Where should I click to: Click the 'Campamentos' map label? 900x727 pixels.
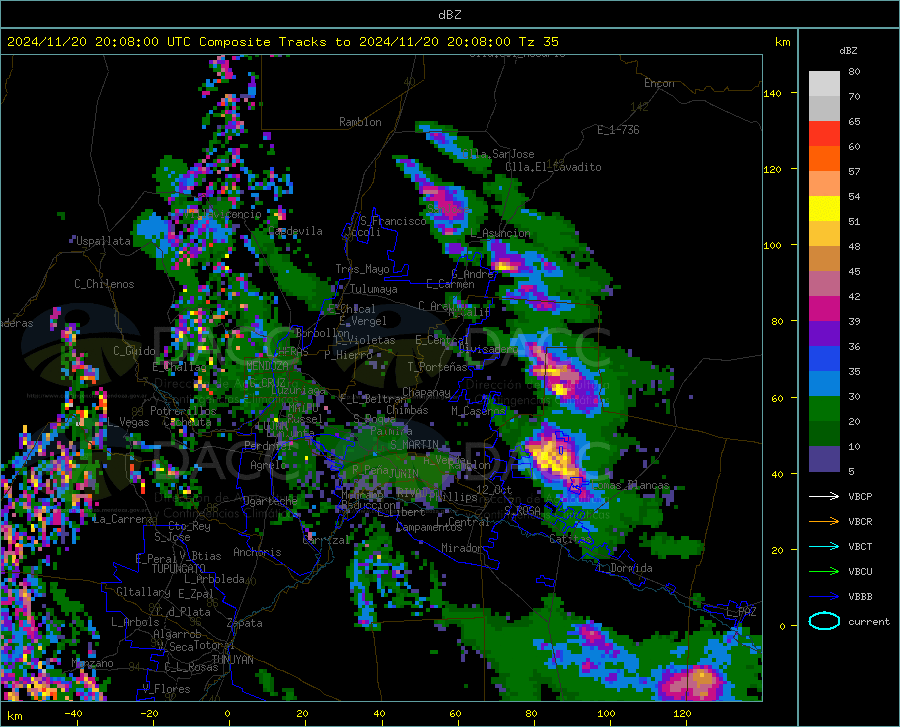pyautogui.click(x=429, y=527)
